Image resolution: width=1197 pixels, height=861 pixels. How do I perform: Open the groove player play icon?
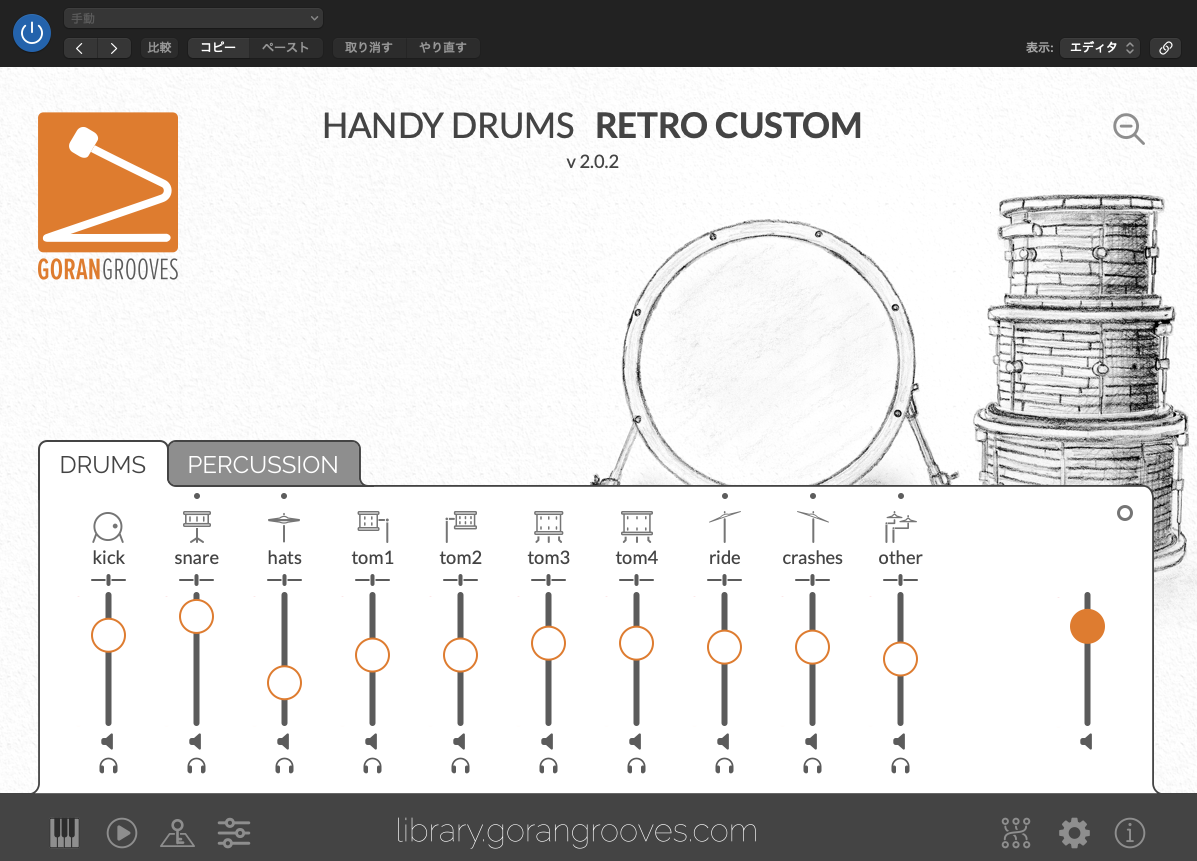point(121,832)
